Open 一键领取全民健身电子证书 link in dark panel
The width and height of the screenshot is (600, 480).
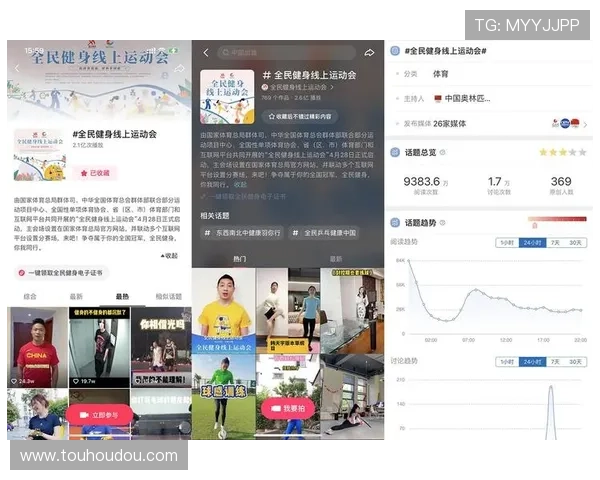pyautogui.click(x=244, y=196)
